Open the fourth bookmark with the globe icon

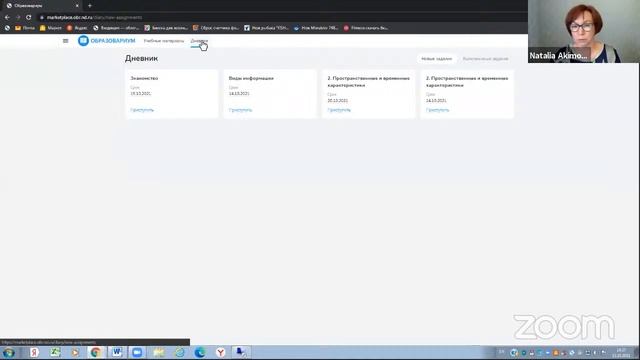116,28
